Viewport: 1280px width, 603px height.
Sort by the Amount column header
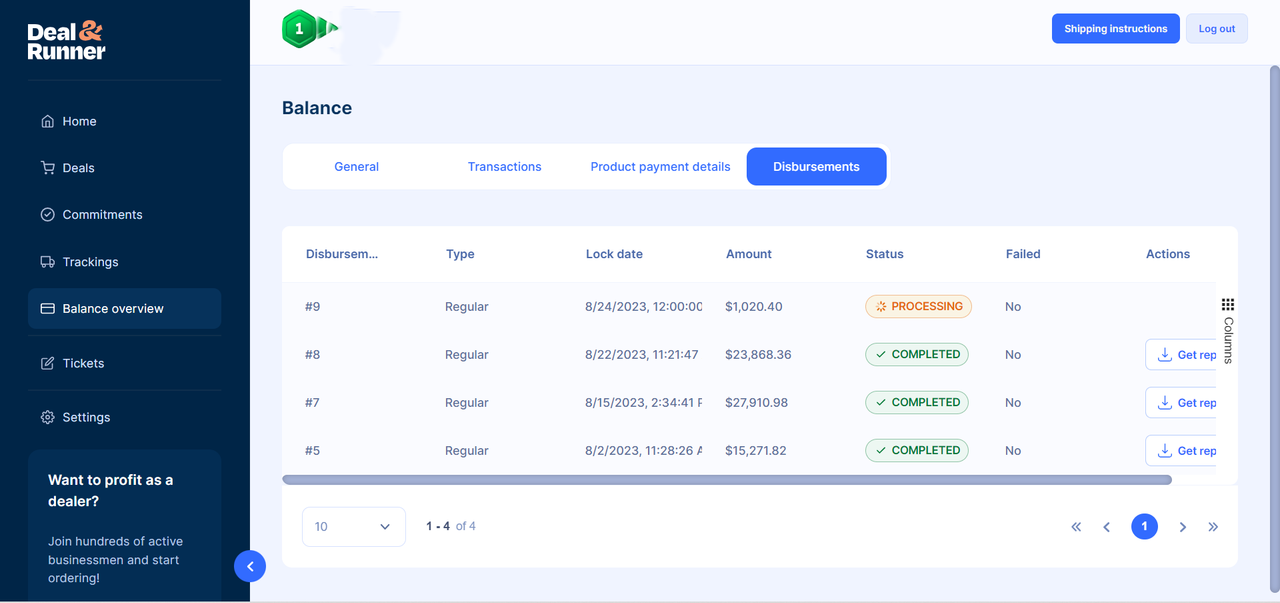tap(749, 254)
